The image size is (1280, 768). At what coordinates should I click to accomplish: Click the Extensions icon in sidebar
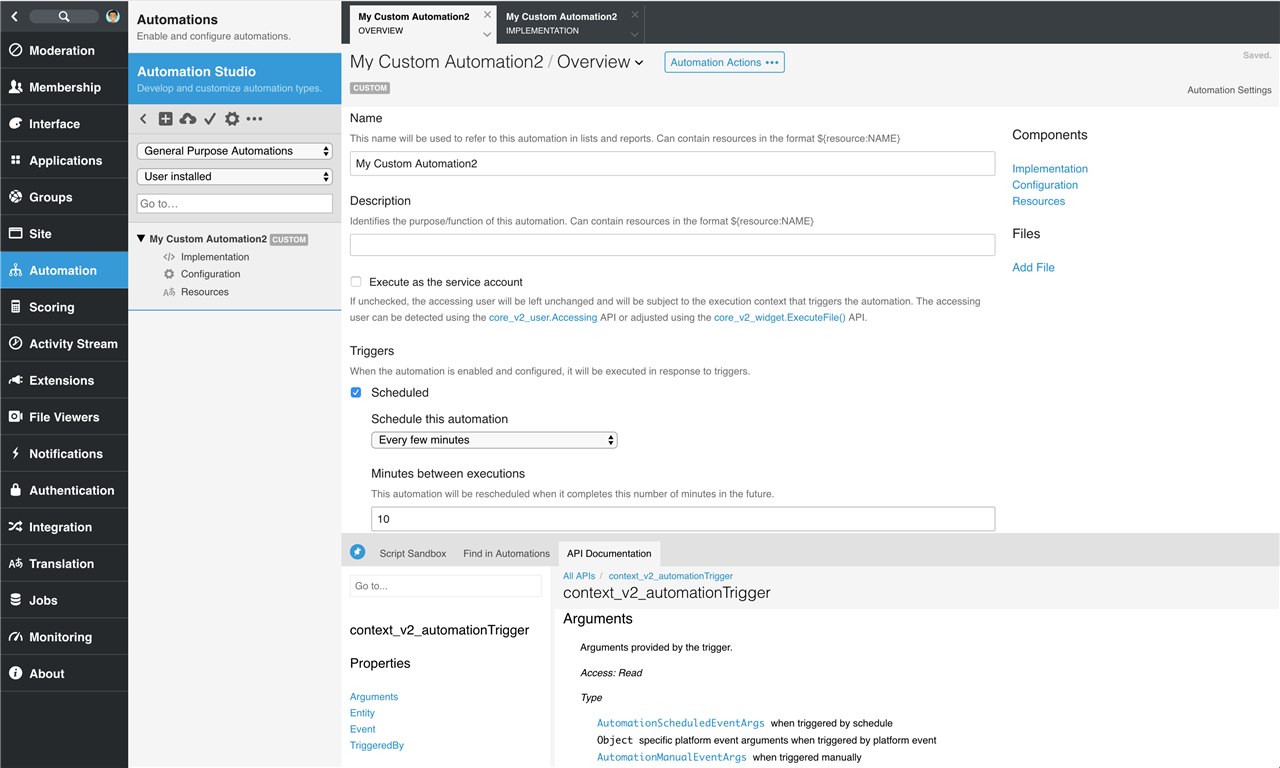tap(15, 380)
